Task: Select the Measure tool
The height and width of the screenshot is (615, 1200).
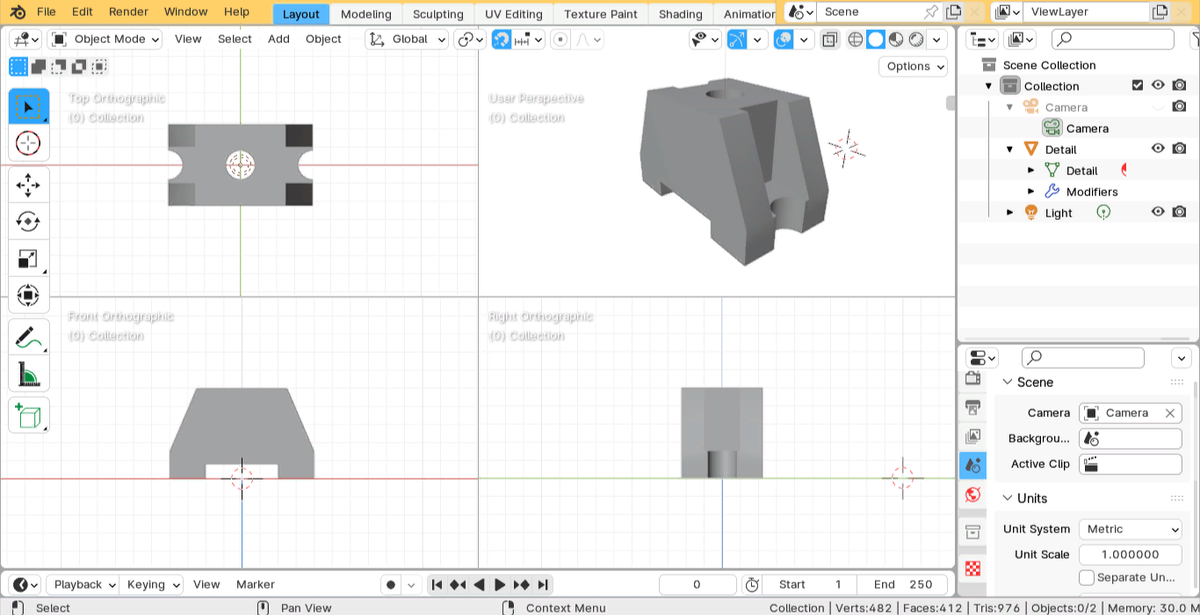Action: [x=28, y=375]
